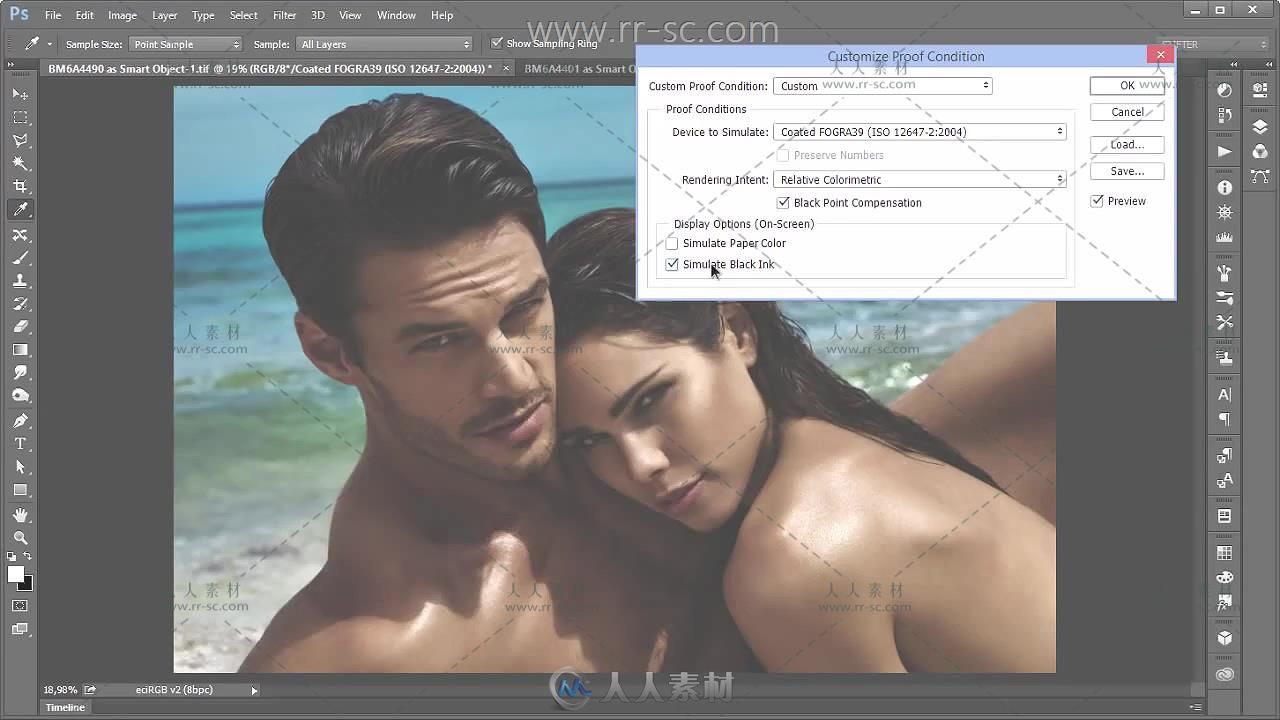
Task: Click the Load... button
Action: [x=1127, y=145]
